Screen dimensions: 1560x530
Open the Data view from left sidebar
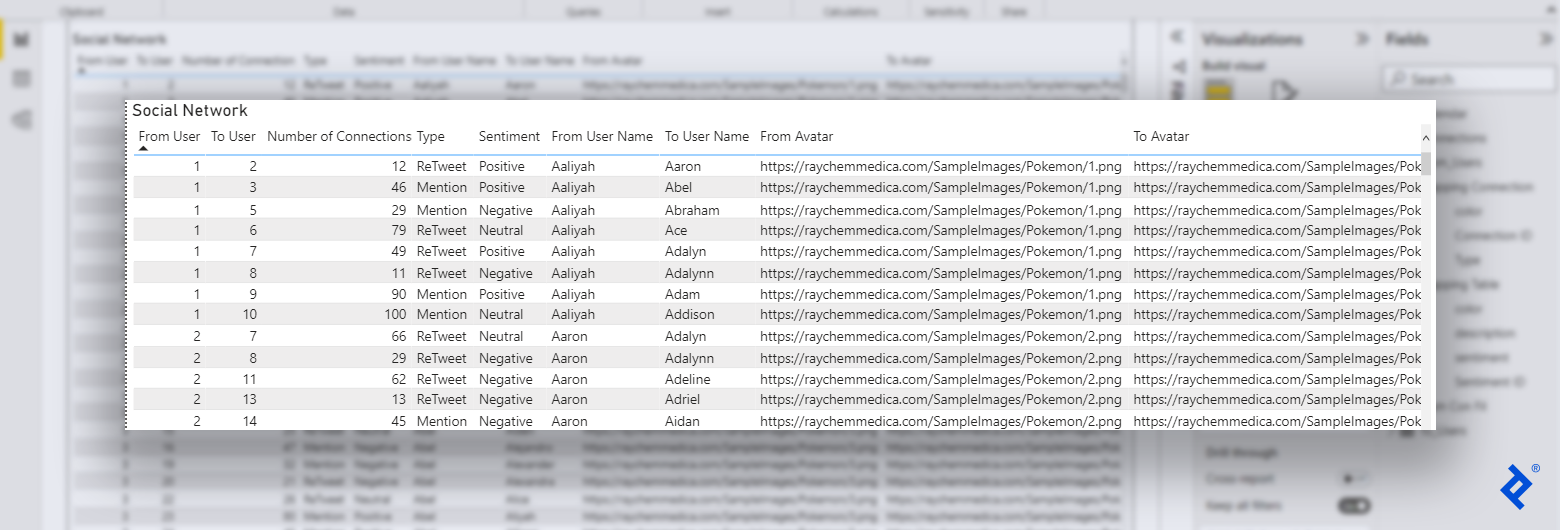[21, 79]
